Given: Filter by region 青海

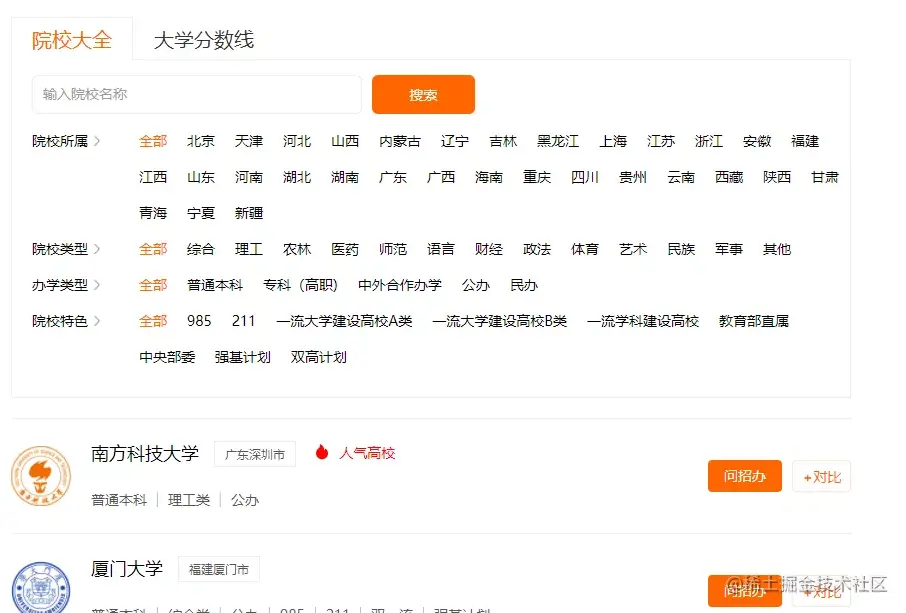Looking at the screenshot, I should coord(153,213).
